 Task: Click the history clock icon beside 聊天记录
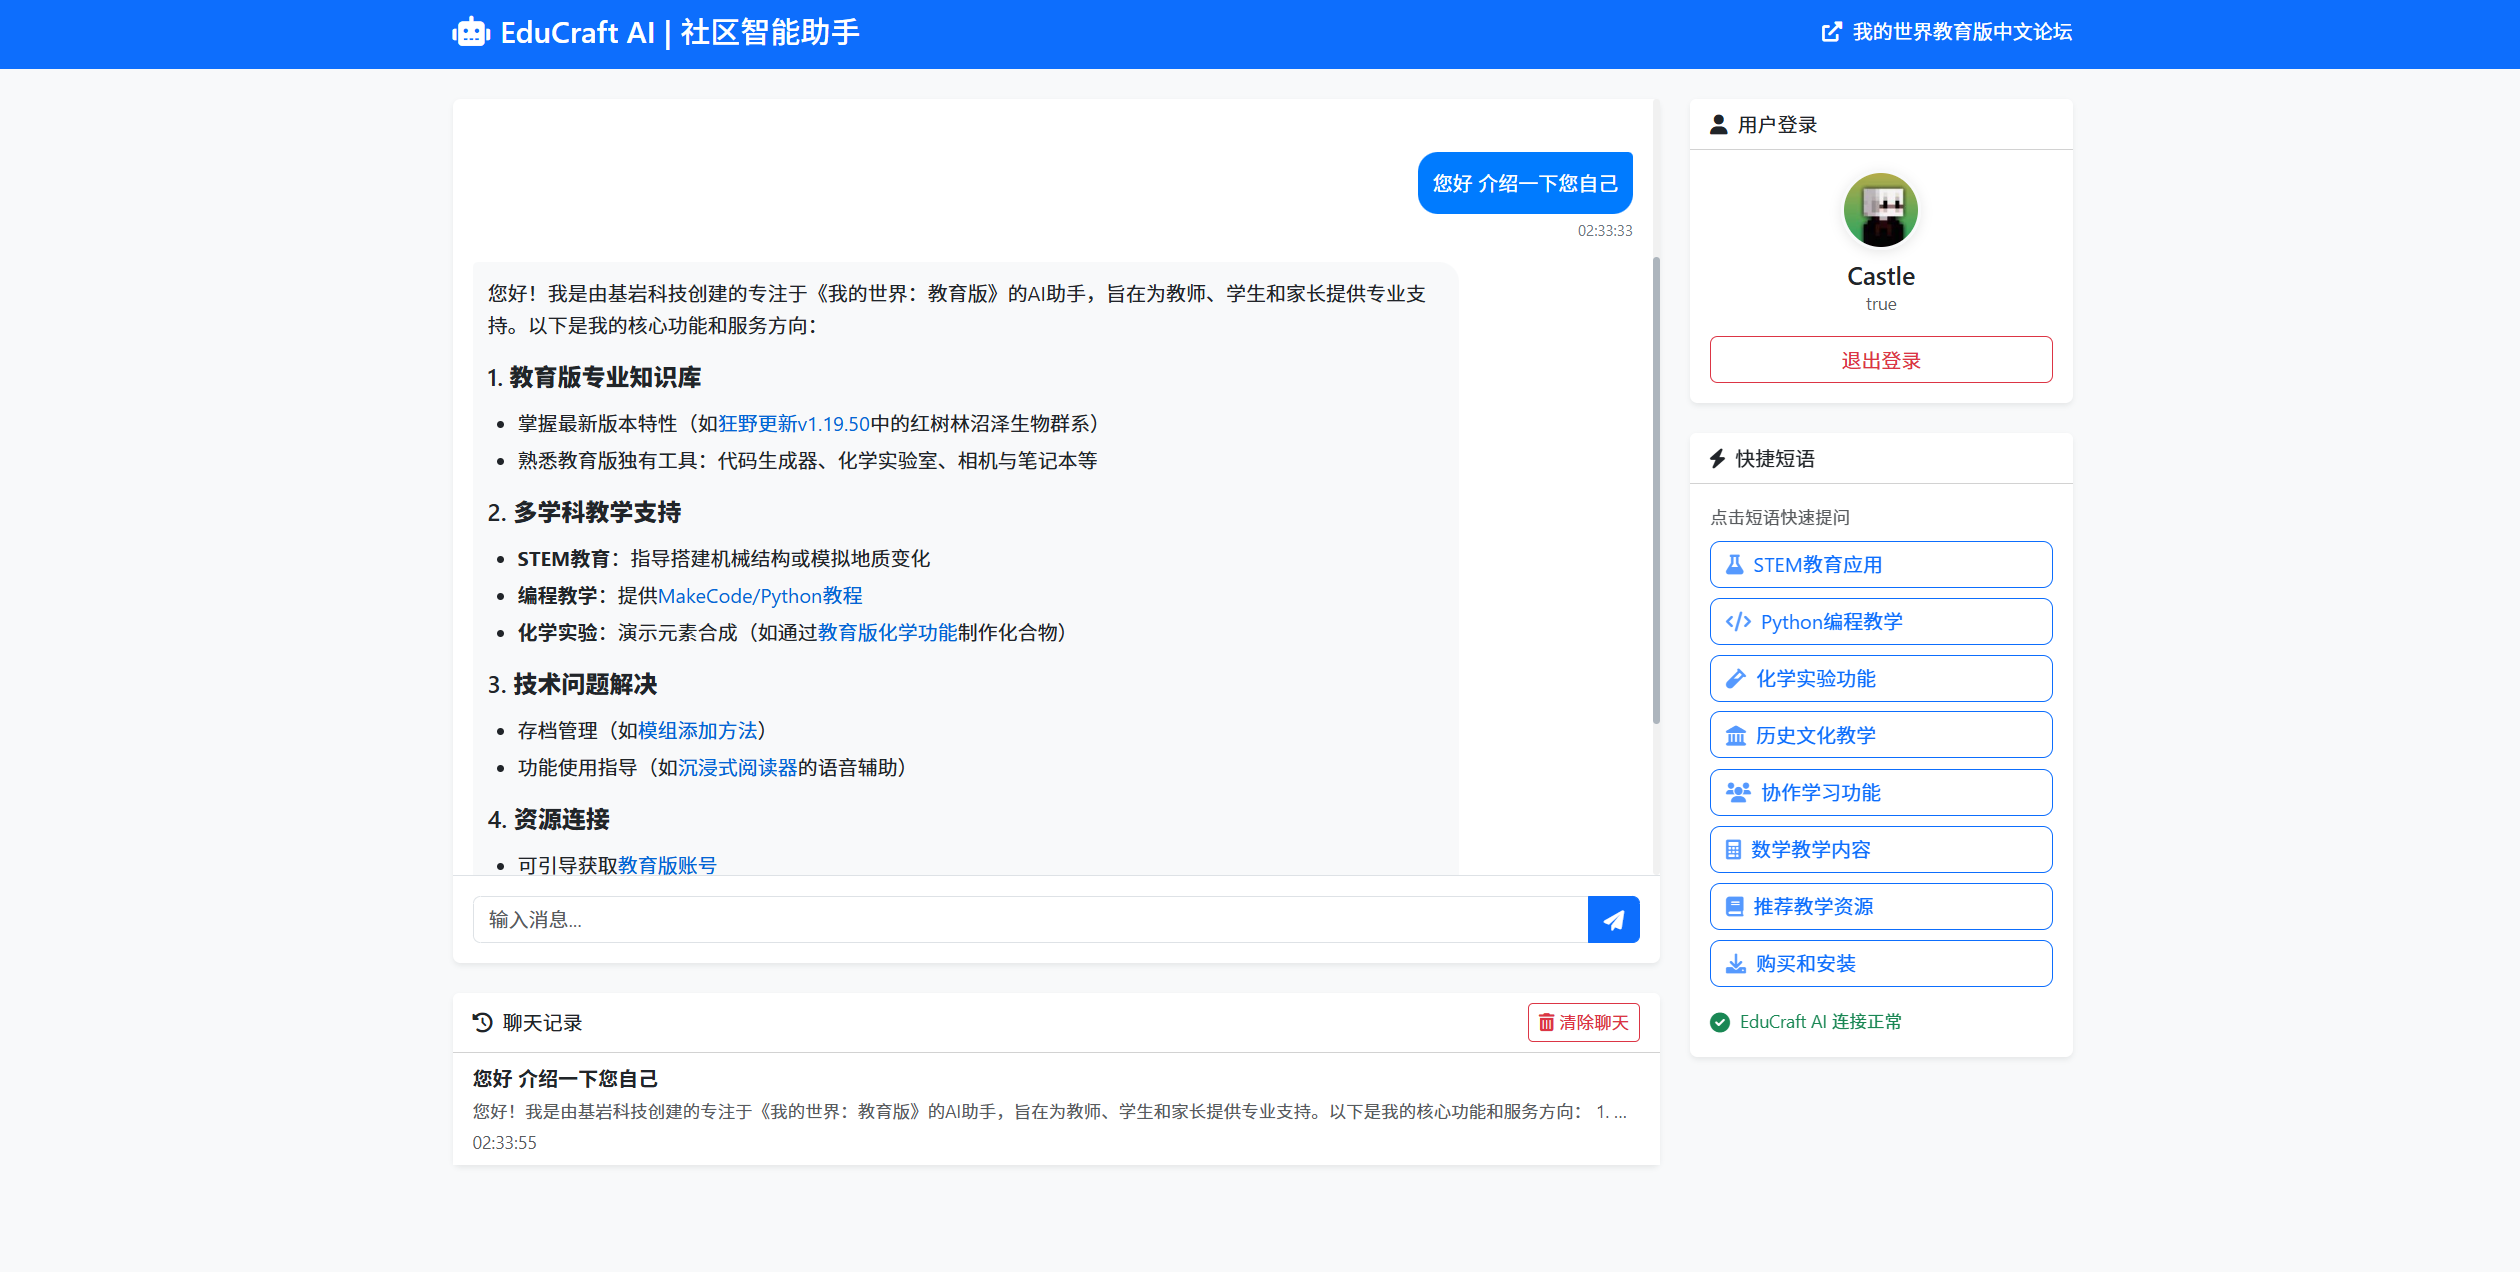(x=483, y=1022)
